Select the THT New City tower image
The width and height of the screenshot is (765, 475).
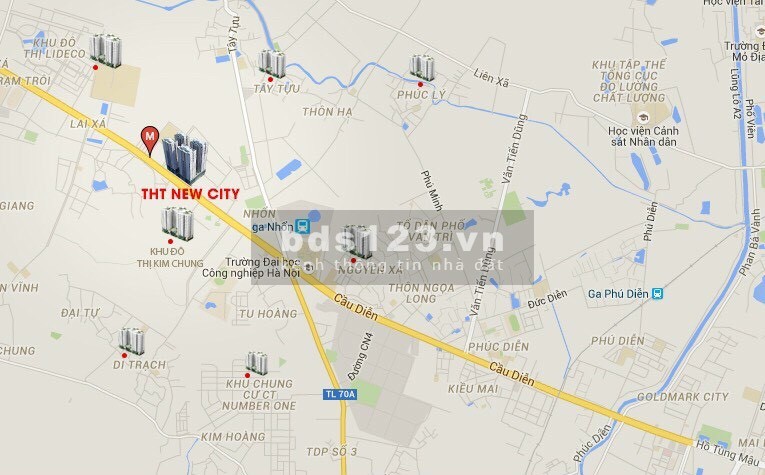[x=185, y=157]
